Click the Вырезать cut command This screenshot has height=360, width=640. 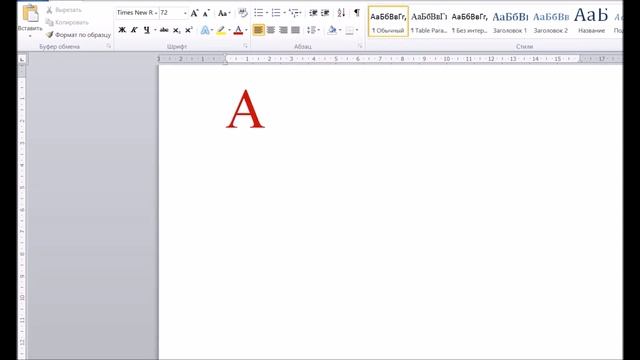click(x=64, y=10)
